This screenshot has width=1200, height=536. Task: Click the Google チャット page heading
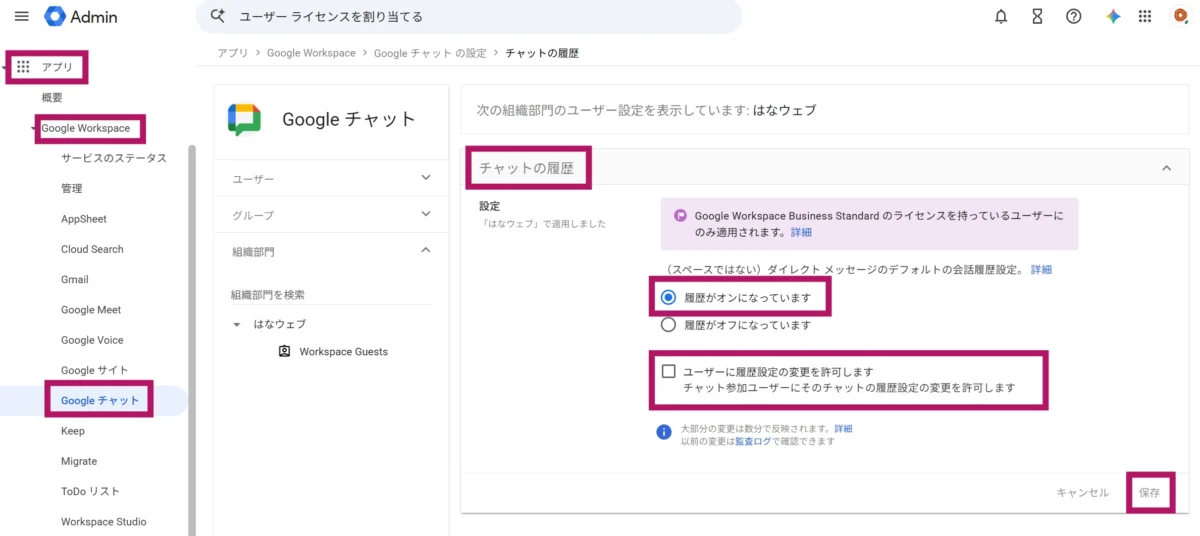[349, 119]
